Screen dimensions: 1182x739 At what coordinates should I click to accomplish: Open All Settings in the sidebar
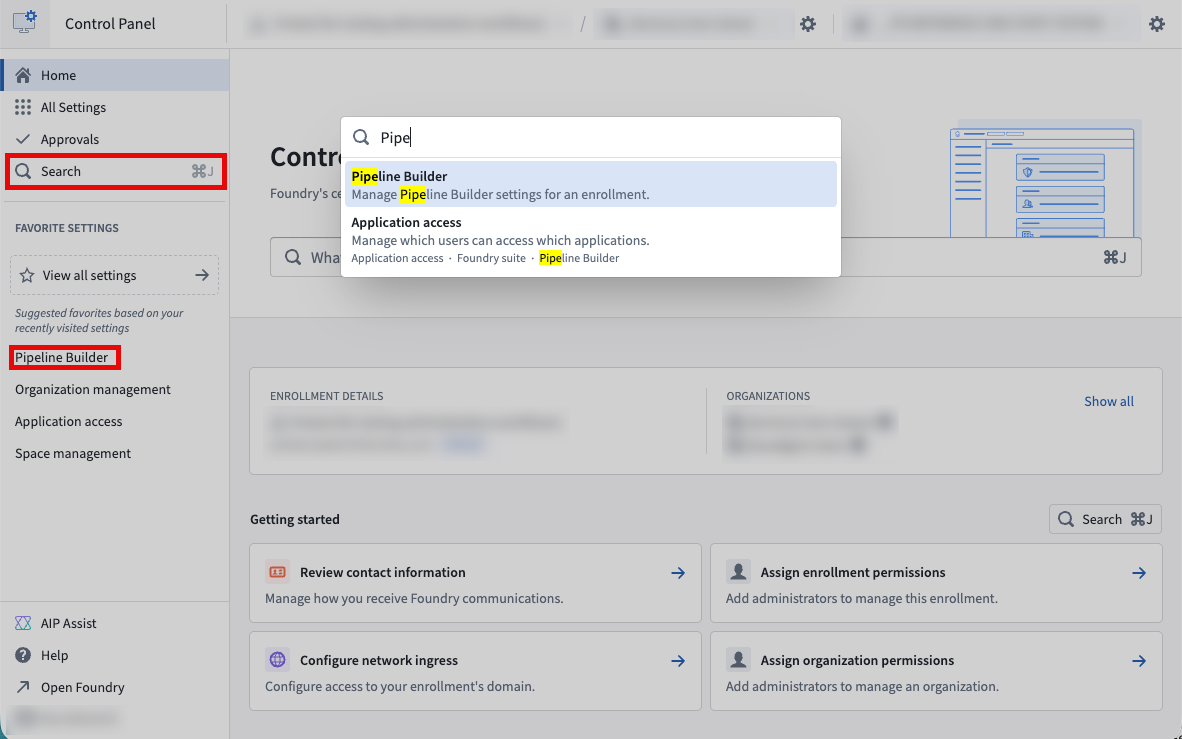[115, 107]
